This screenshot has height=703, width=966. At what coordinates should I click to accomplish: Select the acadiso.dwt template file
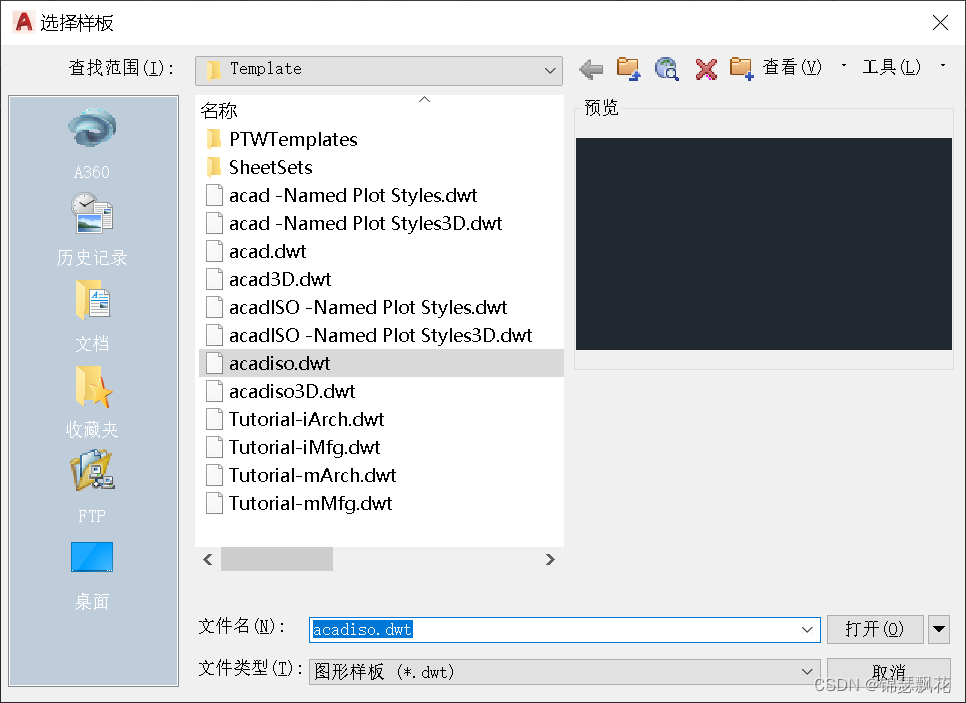point(381,363)
